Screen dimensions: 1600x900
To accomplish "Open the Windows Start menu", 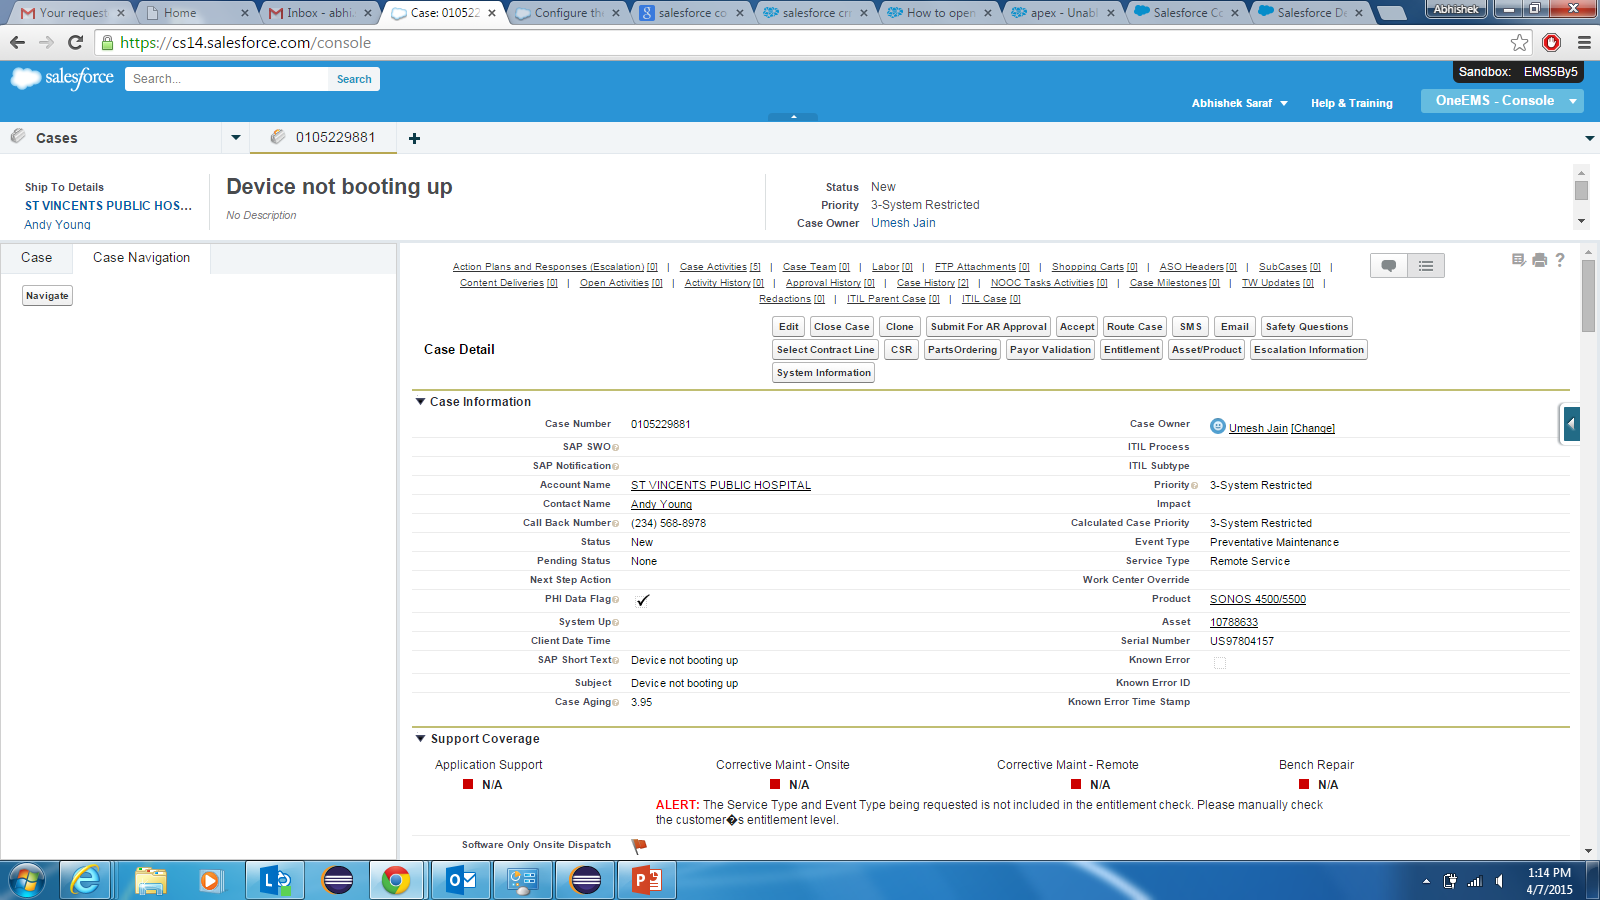I will pos(27,881).
